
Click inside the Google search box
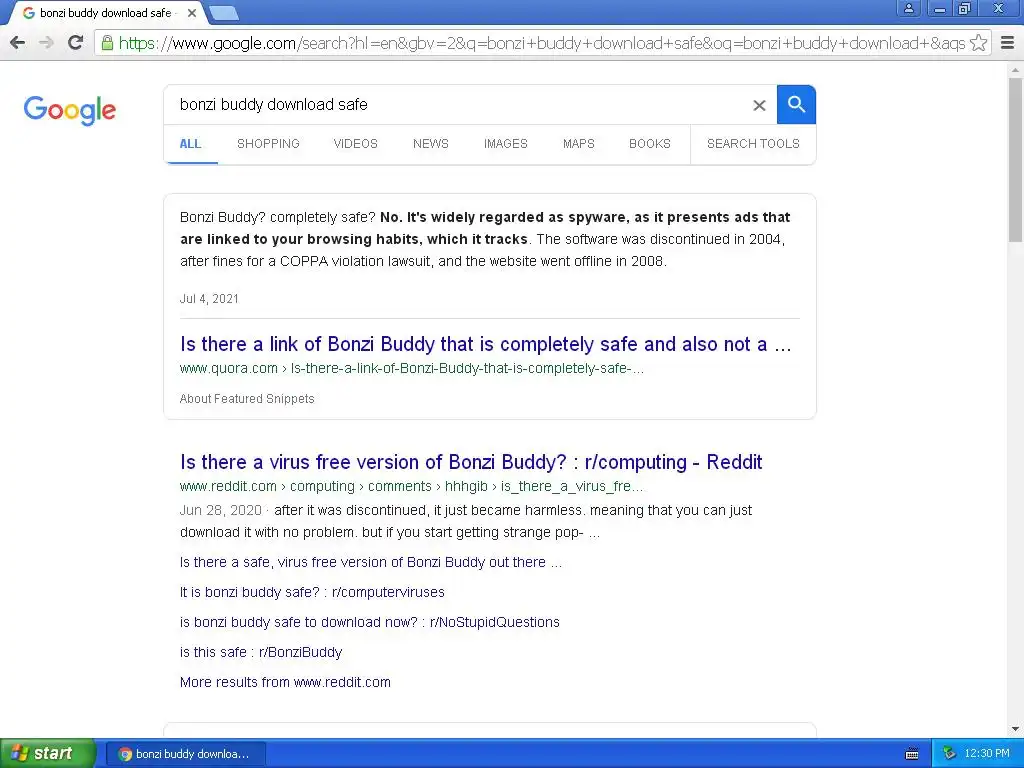tap(457, 104)
